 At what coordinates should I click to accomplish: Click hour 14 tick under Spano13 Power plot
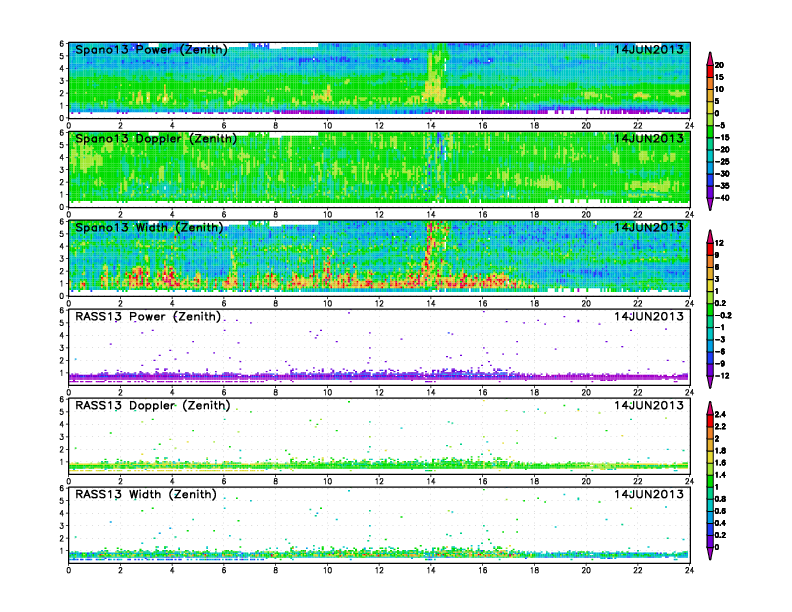(x=431, y=126)
